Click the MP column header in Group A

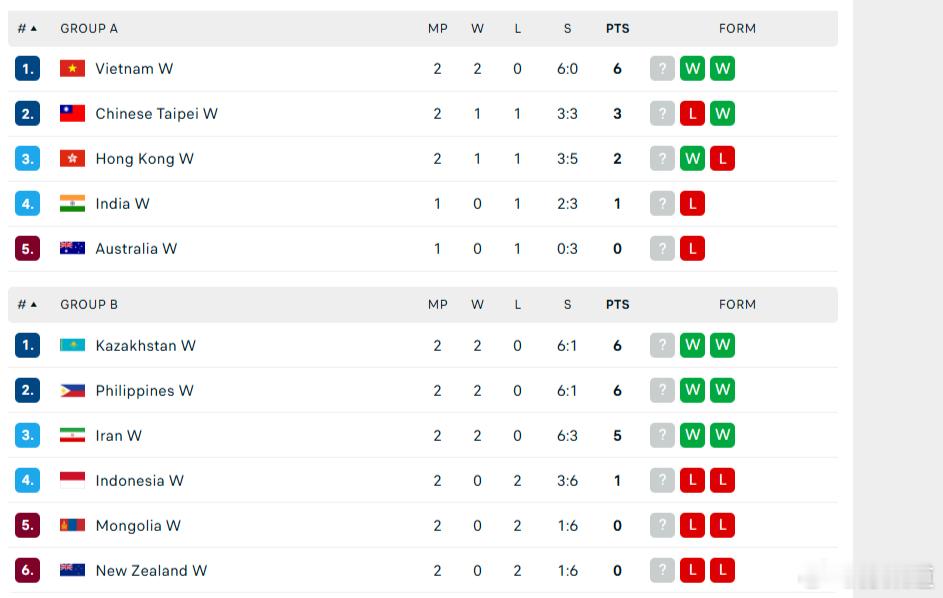click(x=437, y=28)
